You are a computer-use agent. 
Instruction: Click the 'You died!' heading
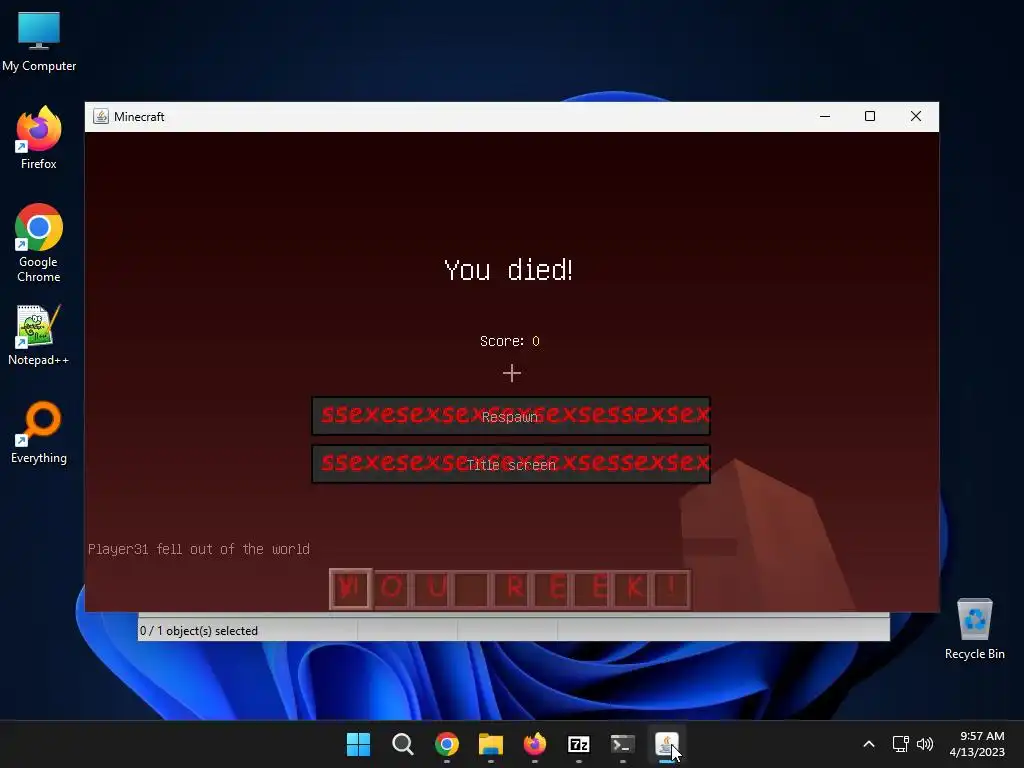(508, 270)
